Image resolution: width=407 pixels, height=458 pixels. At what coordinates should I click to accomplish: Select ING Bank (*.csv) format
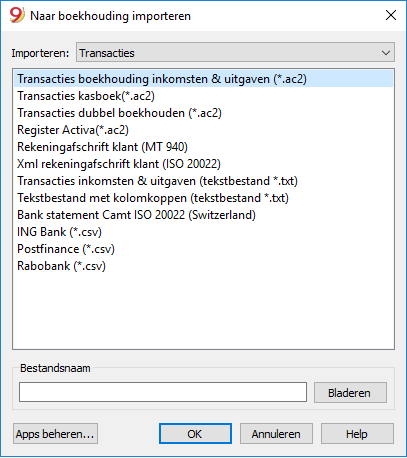203,232
